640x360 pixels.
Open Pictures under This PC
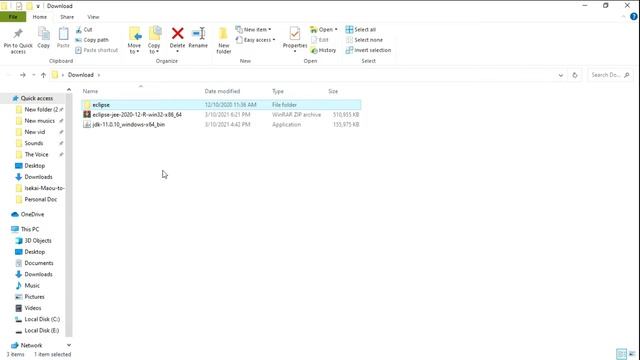[34, 297]
